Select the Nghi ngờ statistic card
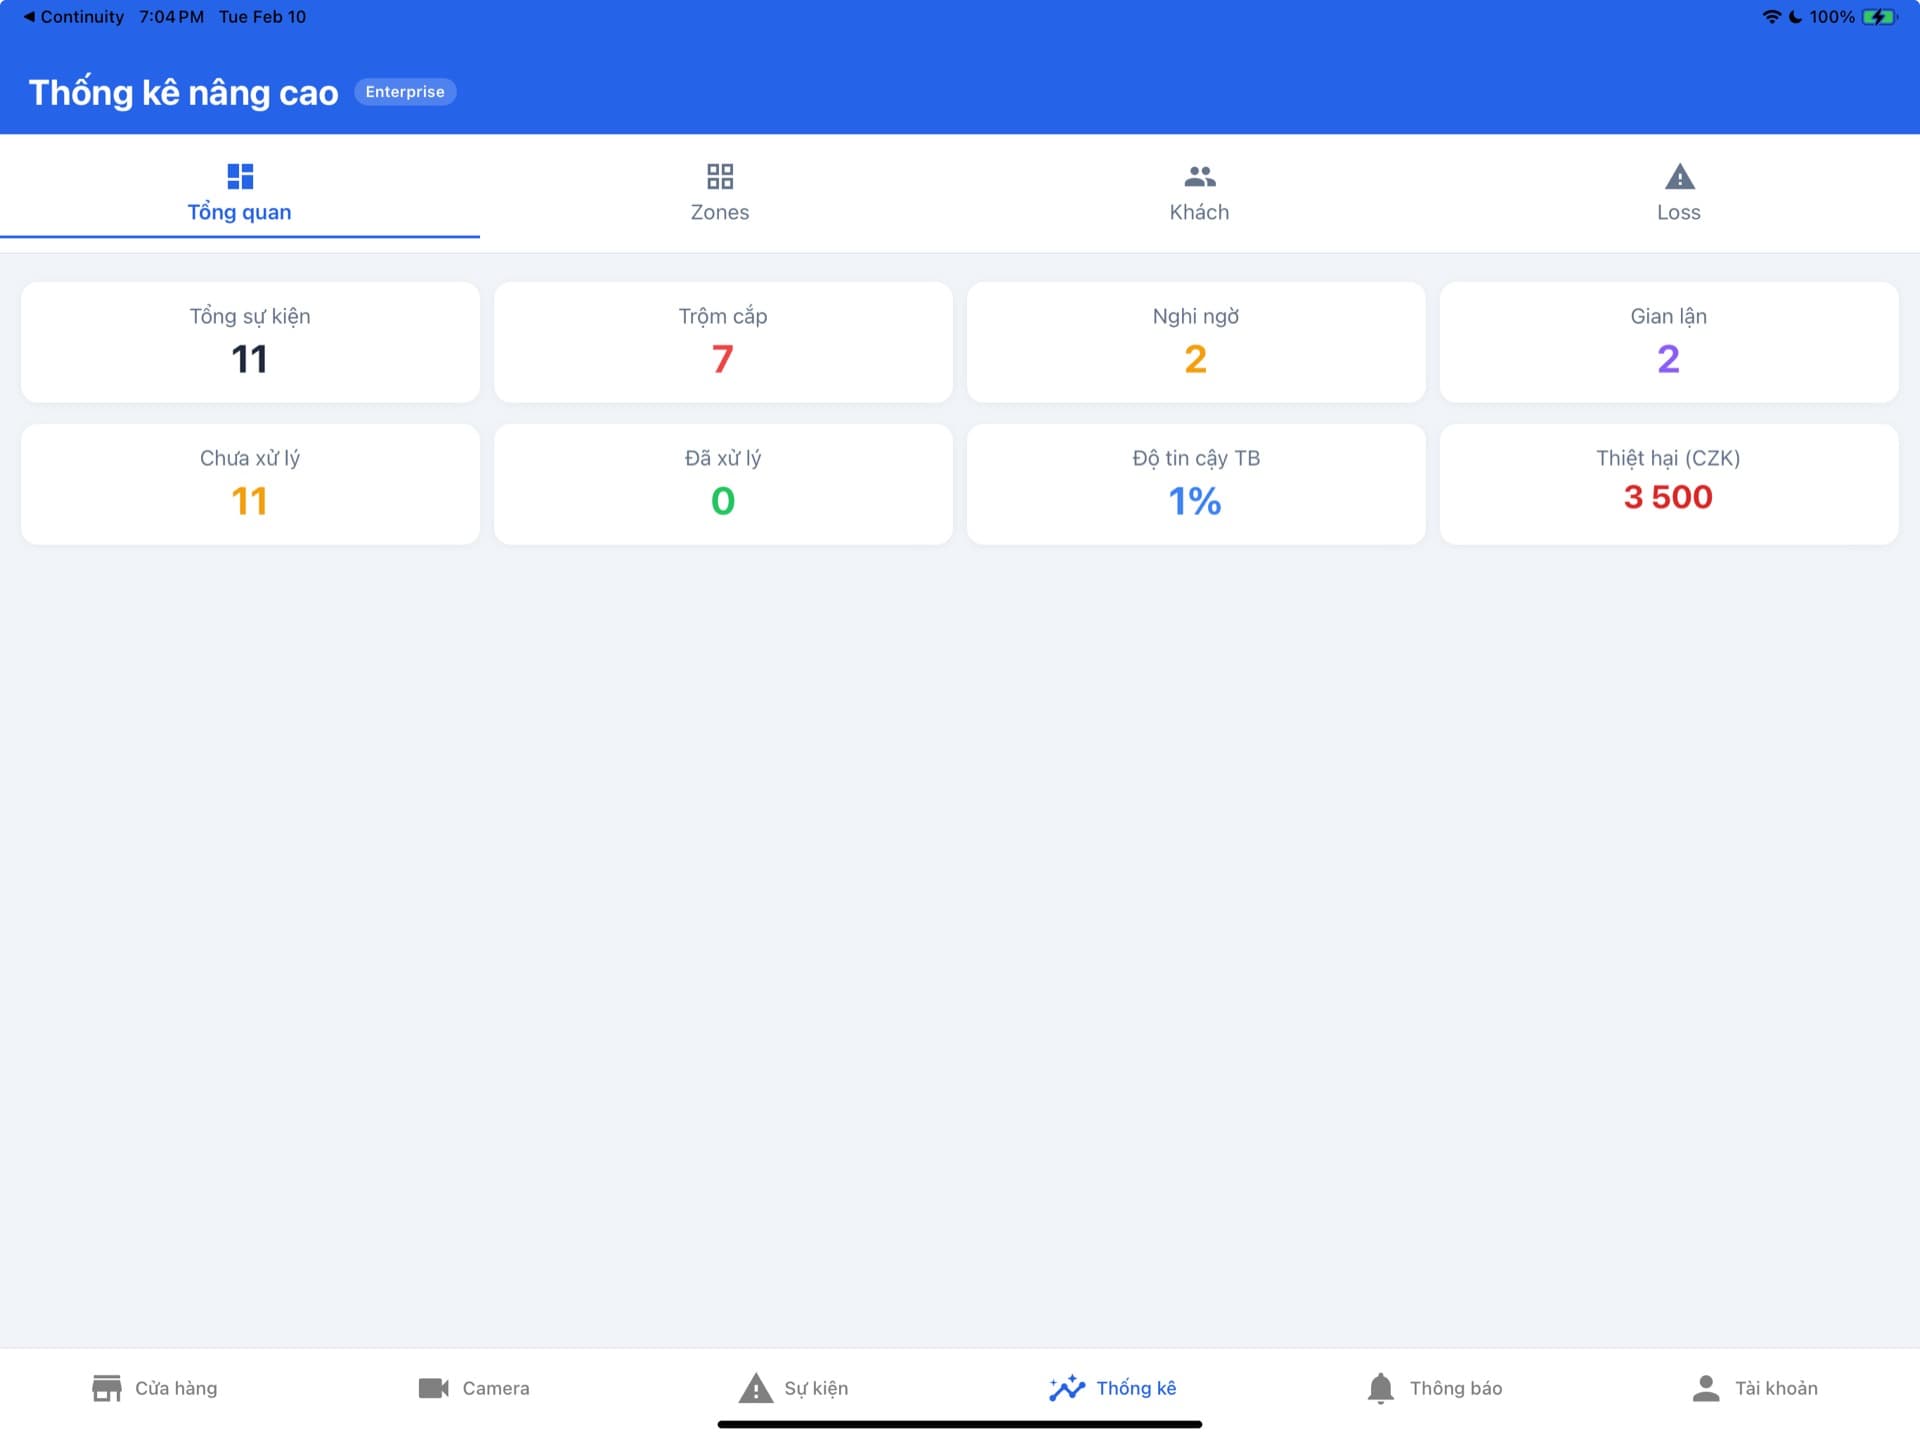1920x1439 pixels. point(1196,342)
